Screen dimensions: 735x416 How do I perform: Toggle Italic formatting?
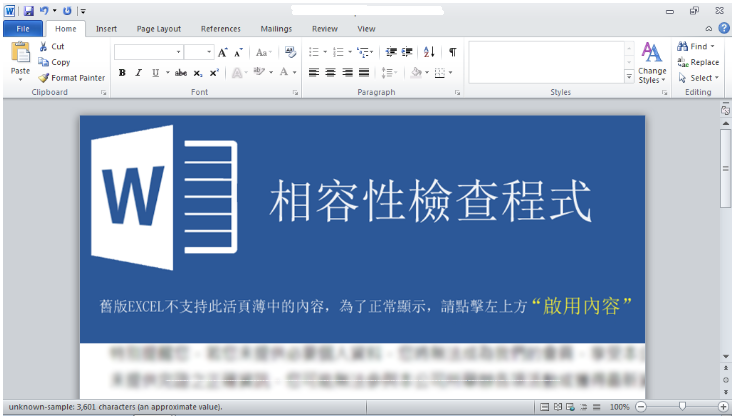click(139, 73)
